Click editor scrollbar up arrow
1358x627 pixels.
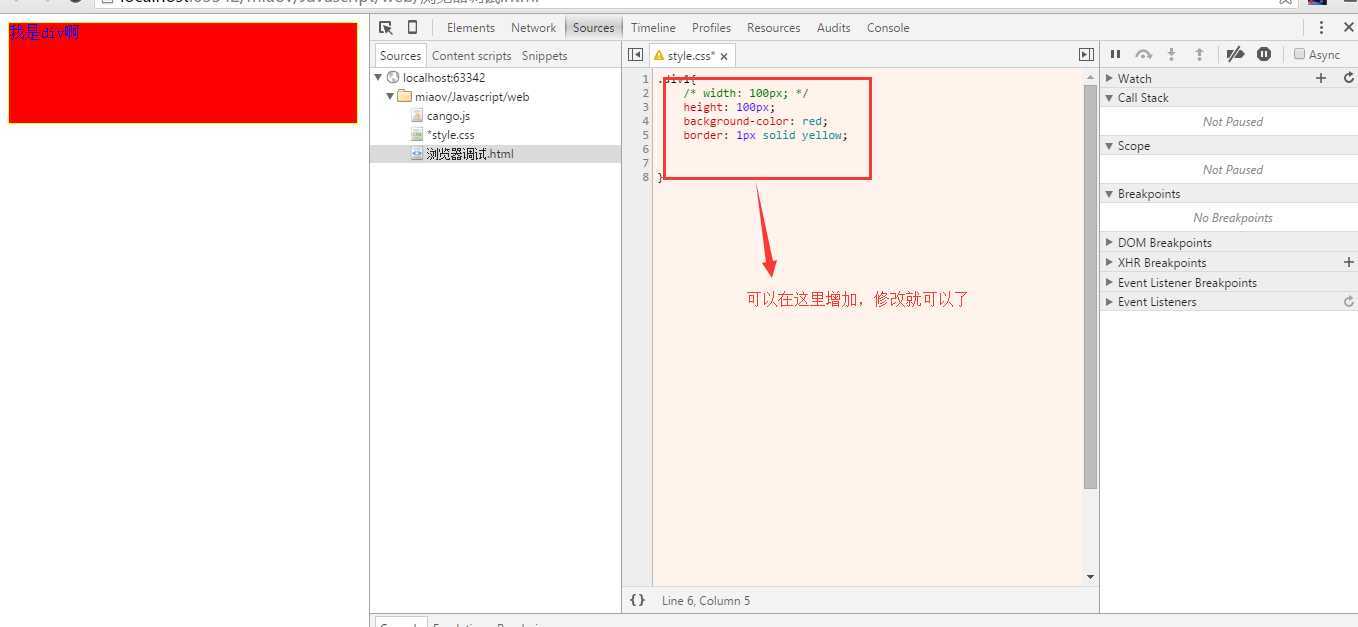pos(1090,77)
